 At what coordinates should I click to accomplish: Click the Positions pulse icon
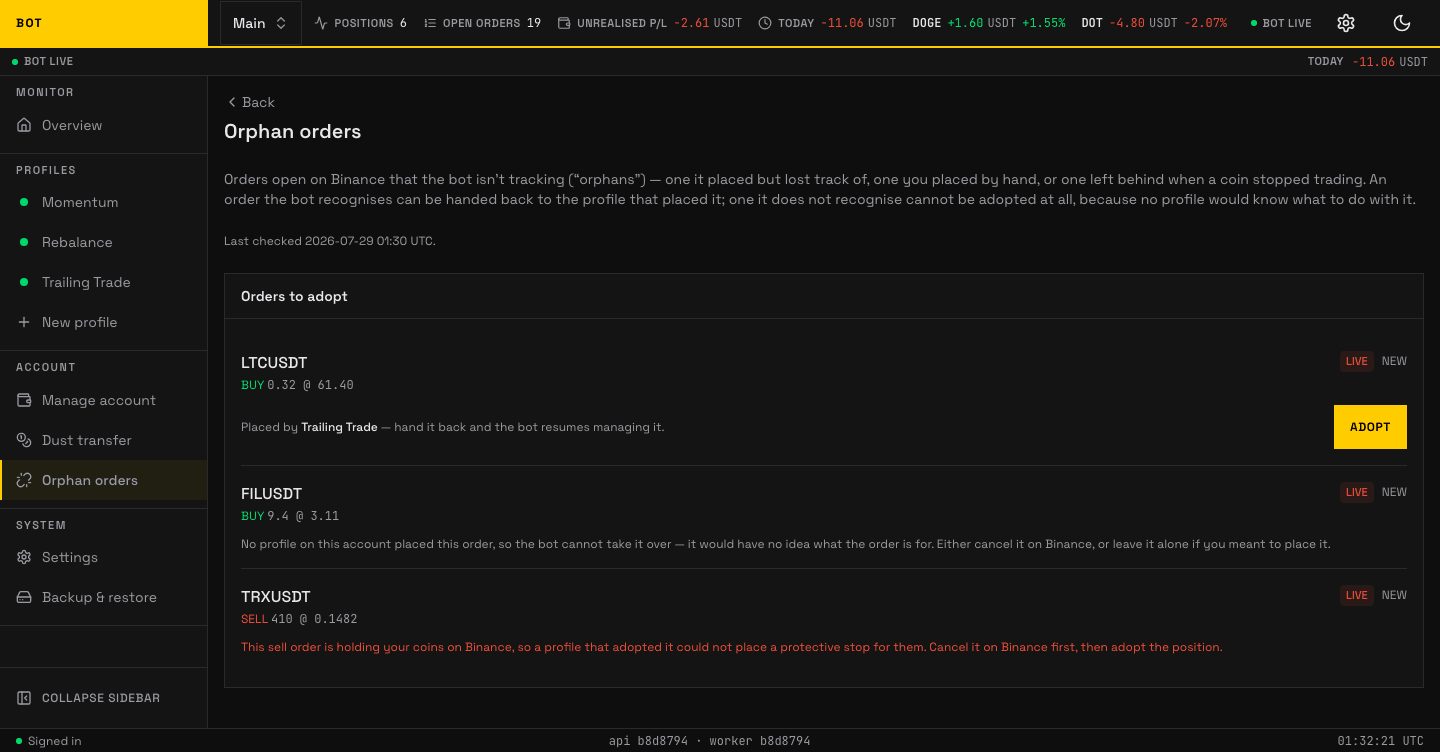click(x=321, y=23)
